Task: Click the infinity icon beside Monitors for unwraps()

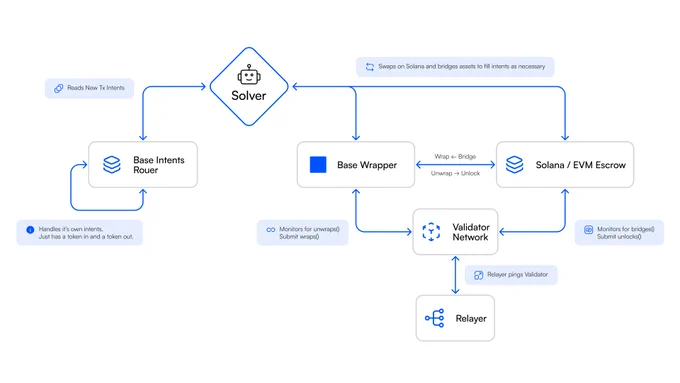Action: click(x=271, y=229)
